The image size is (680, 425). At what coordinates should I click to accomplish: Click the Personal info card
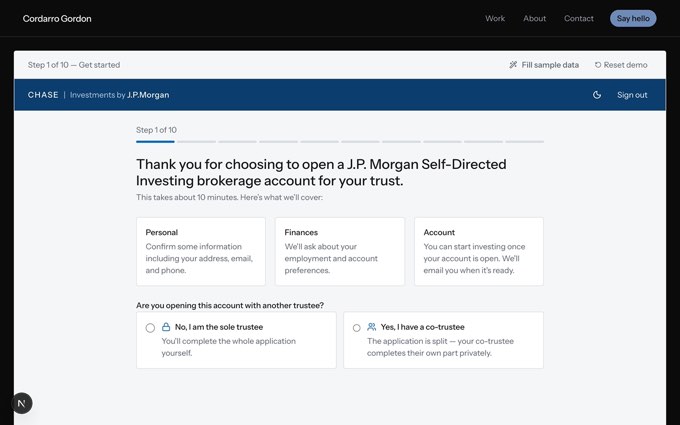pyautogui.click(x=201, y=252)
